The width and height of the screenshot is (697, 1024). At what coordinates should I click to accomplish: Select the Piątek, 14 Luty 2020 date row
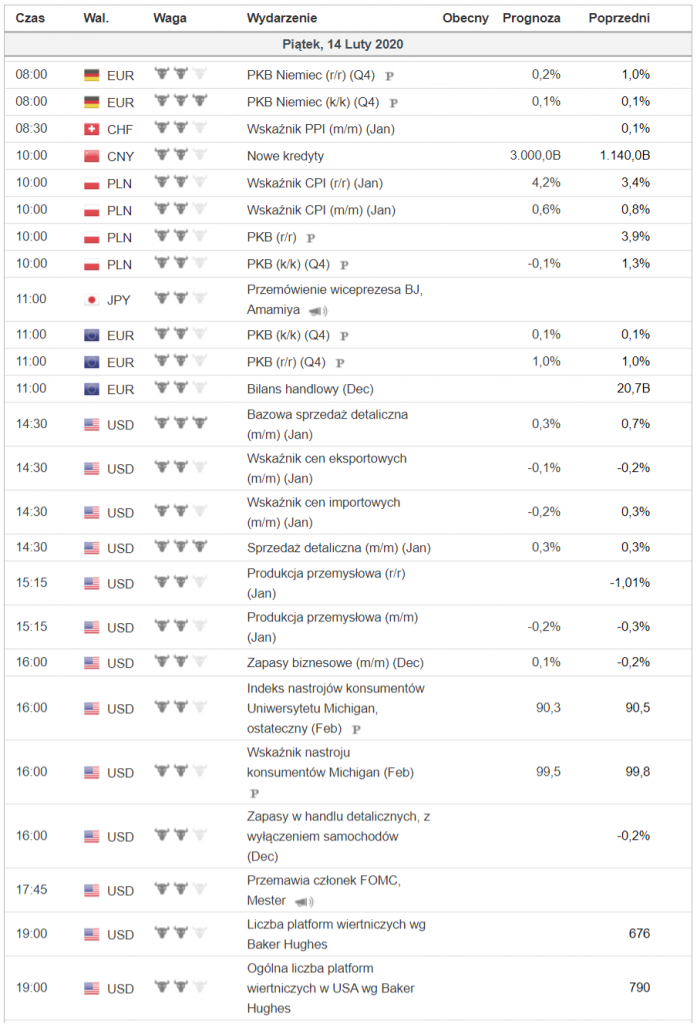(x=348, y=44)
